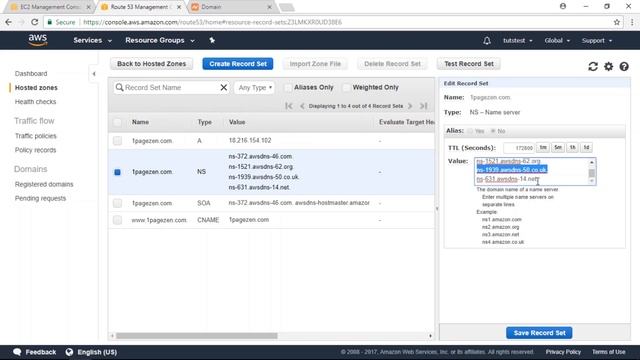Go to first page of record sets

click(x=289, y=106)
